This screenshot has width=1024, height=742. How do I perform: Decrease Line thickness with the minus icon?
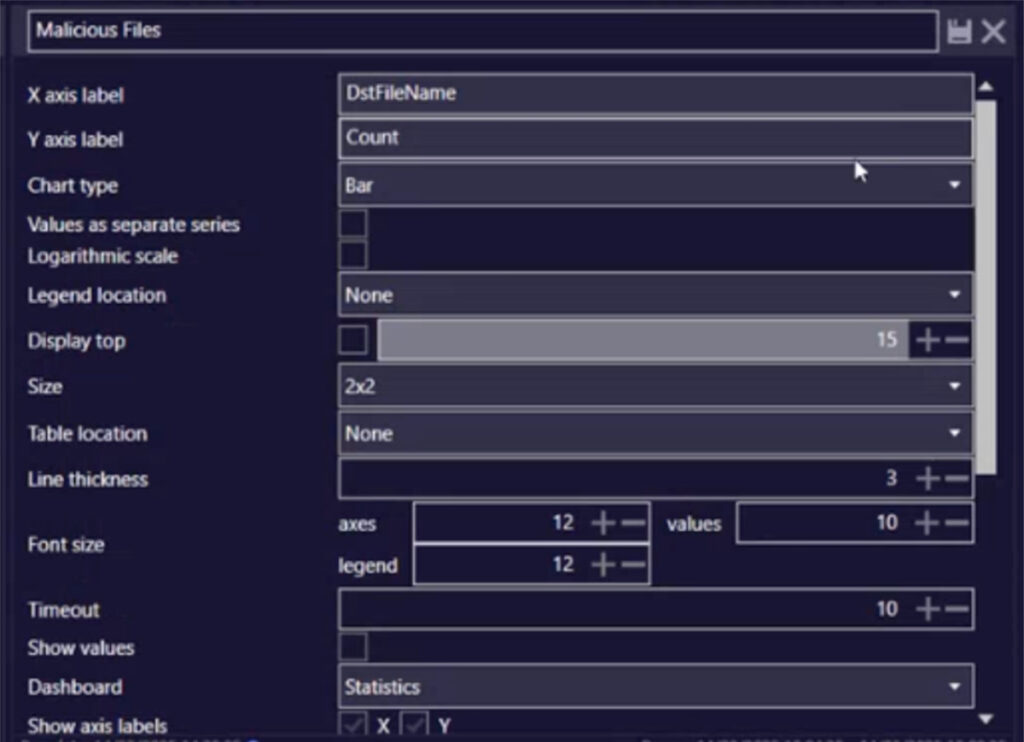coord(957,478)
